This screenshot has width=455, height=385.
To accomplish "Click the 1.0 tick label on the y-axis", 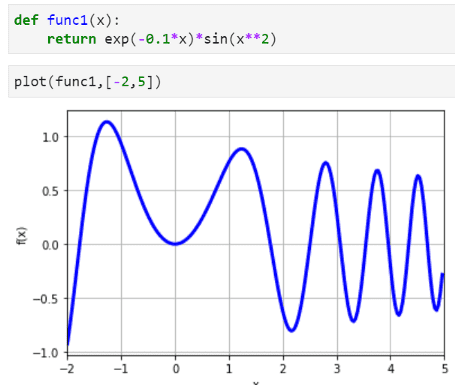I will tap(50, 137).
